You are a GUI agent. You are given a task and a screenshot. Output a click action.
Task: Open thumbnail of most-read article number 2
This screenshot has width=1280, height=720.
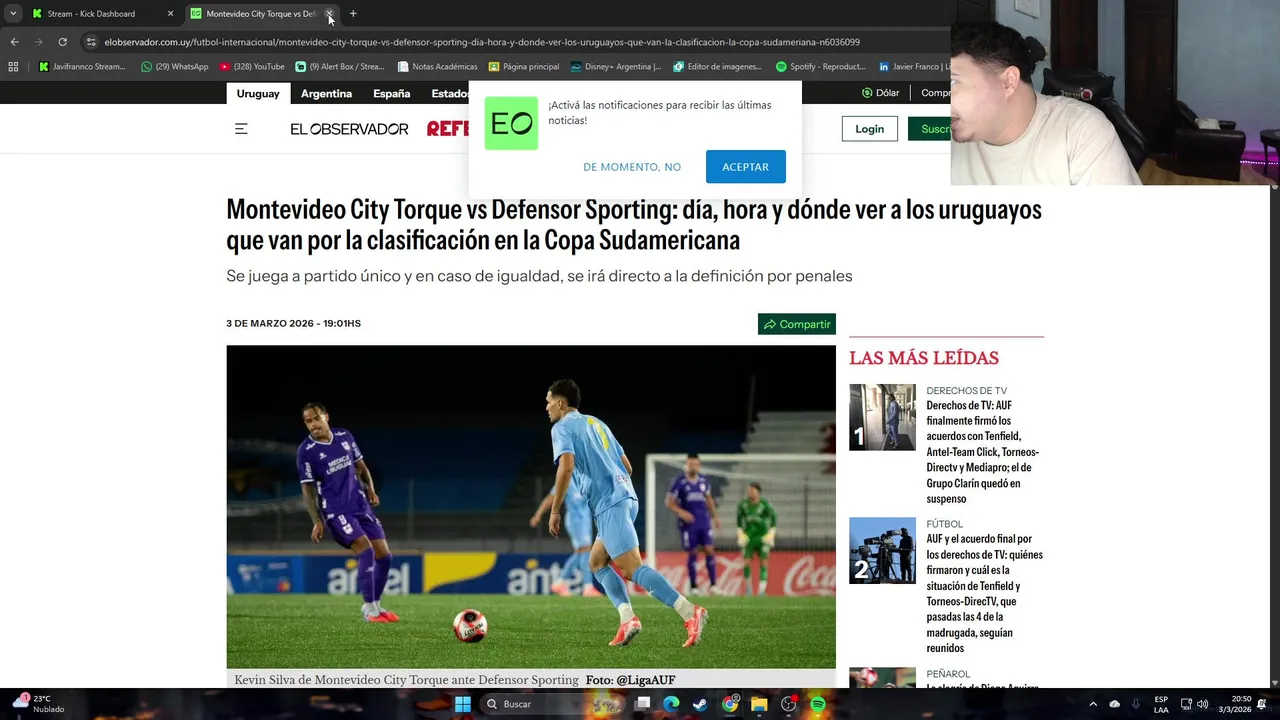[x=882, y=550]
